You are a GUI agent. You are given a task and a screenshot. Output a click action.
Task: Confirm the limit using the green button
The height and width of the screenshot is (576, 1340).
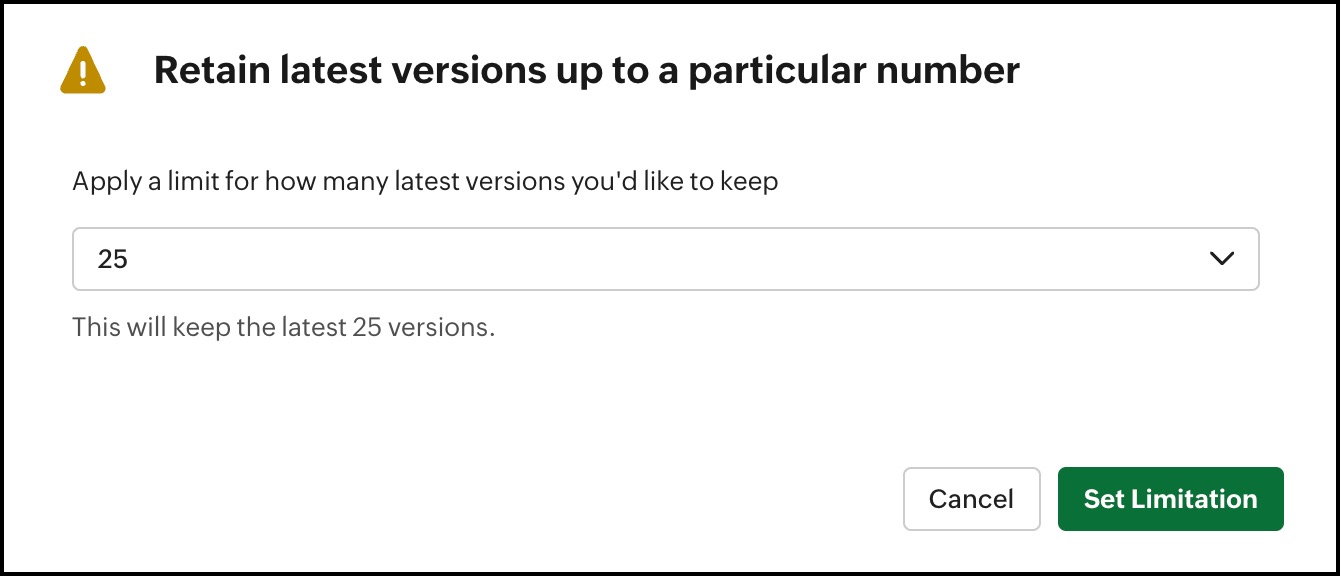(1170, 499)
